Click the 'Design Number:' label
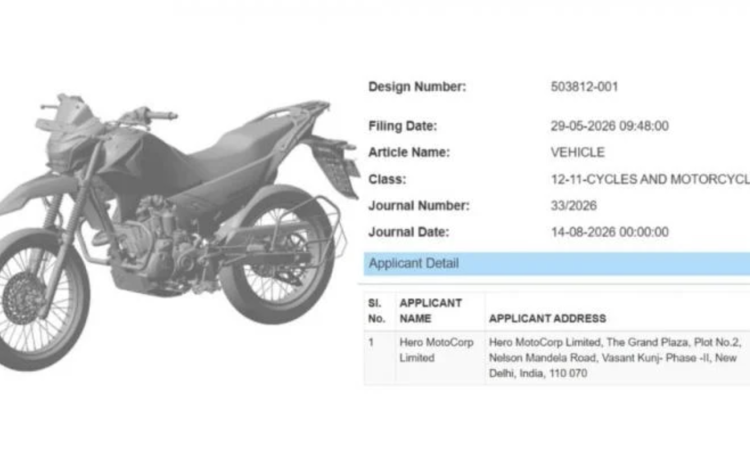The image size is (750, 450). 417,87
